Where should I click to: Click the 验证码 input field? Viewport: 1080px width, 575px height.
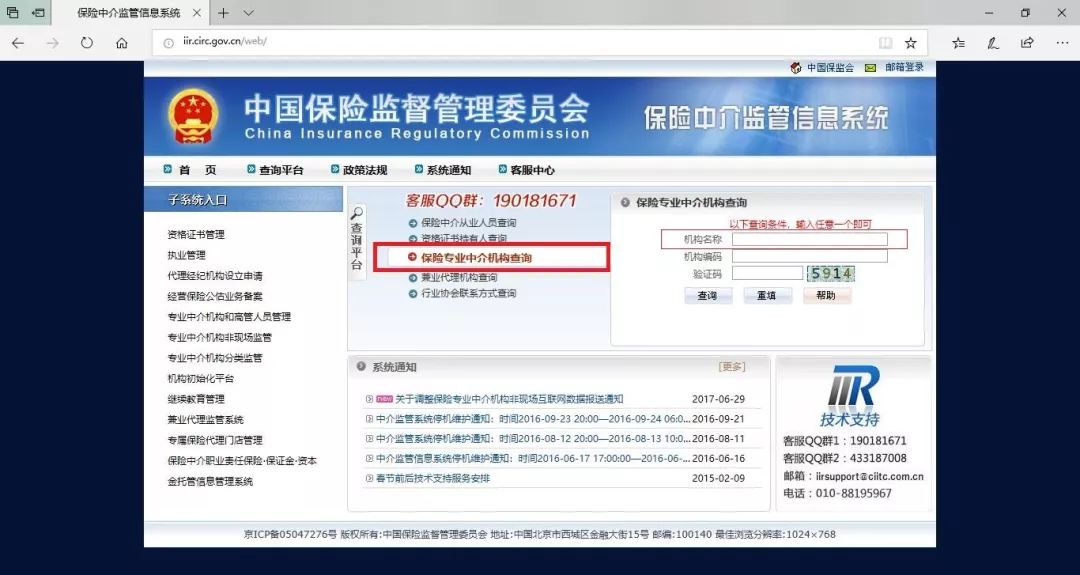767,273
